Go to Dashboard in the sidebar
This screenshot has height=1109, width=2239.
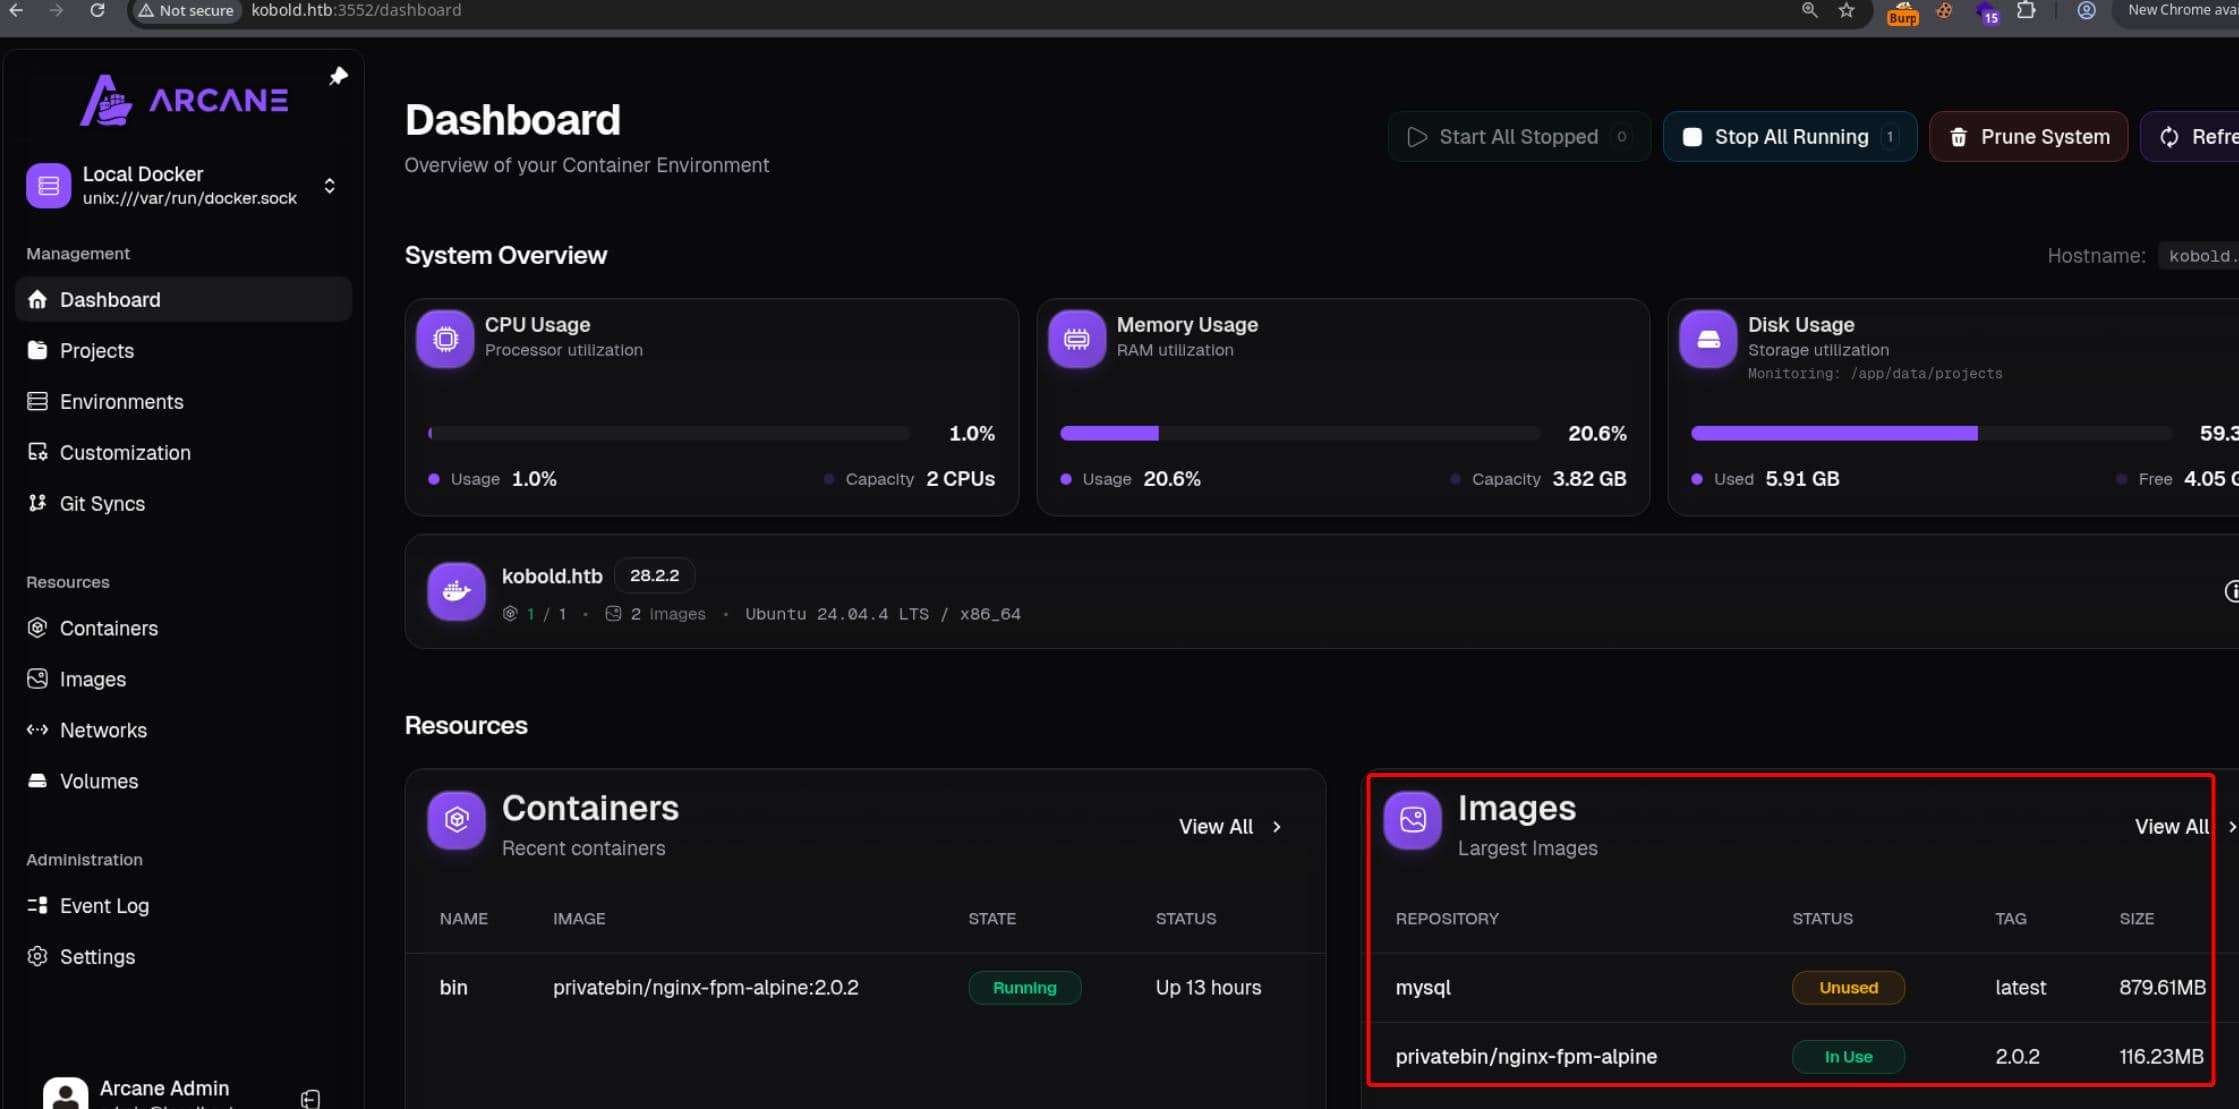tap(183, 299)
